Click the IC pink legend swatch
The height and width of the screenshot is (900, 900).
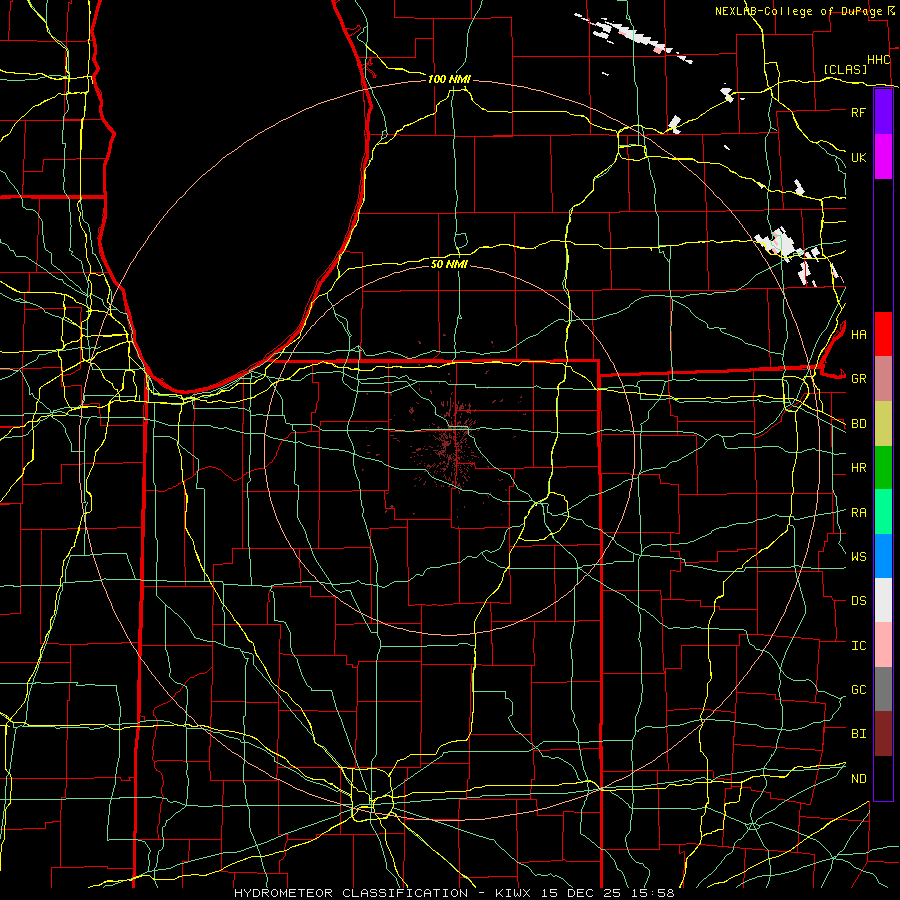coord(883,645)
